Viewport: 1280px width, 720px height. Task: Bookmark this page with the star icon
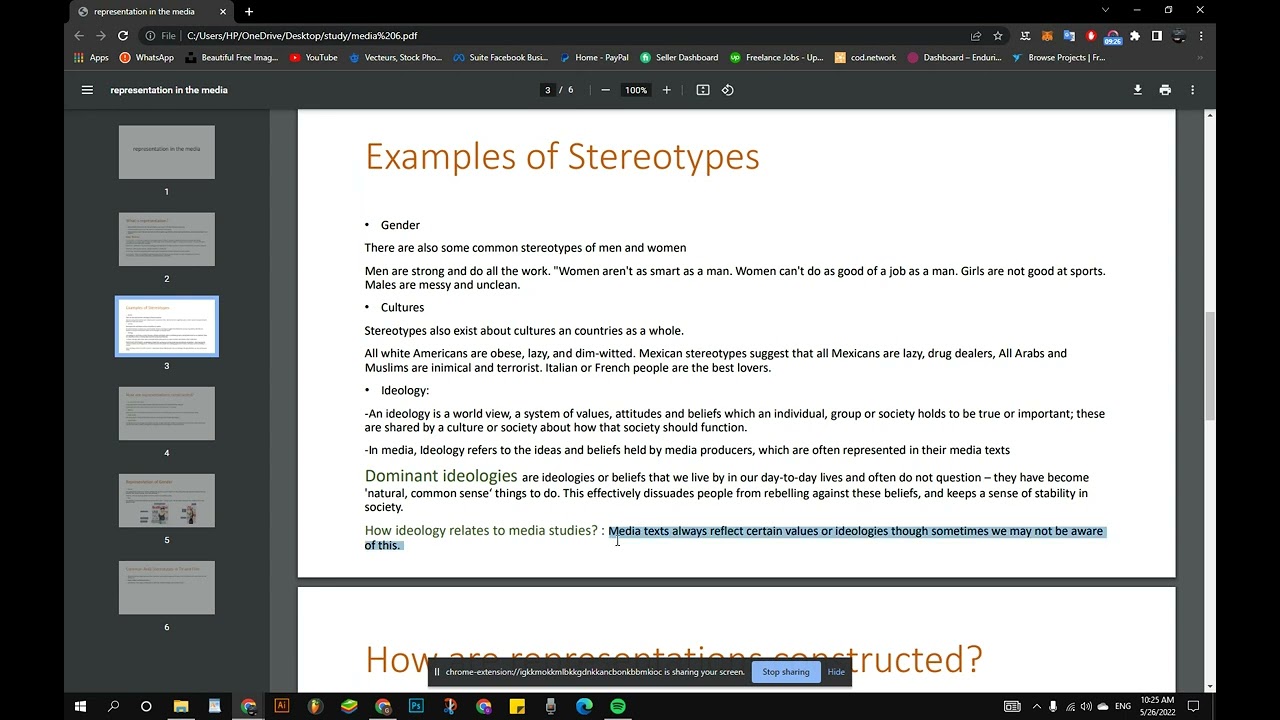point(998,36)
